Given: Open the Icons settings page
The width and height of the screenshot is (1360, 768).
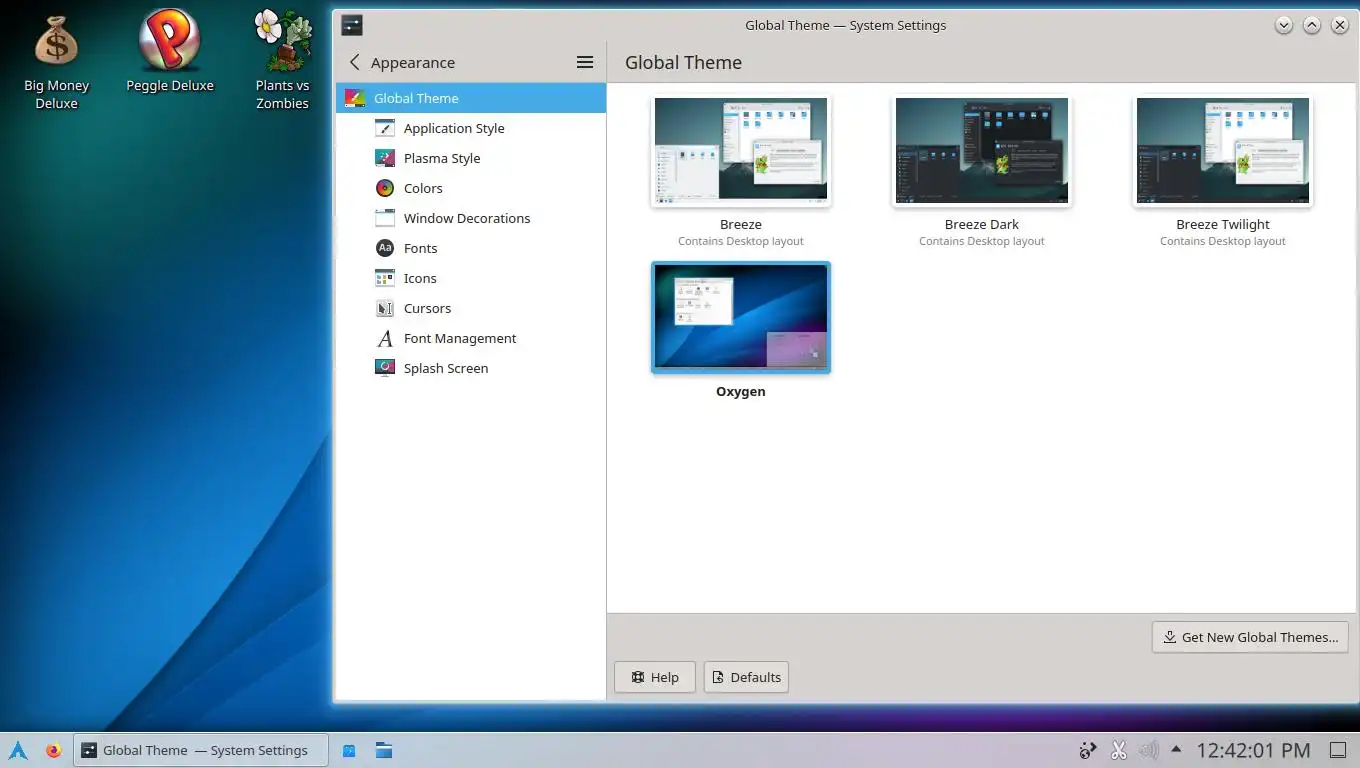Looking at the screenshot, I should click(x=470, y=278).
